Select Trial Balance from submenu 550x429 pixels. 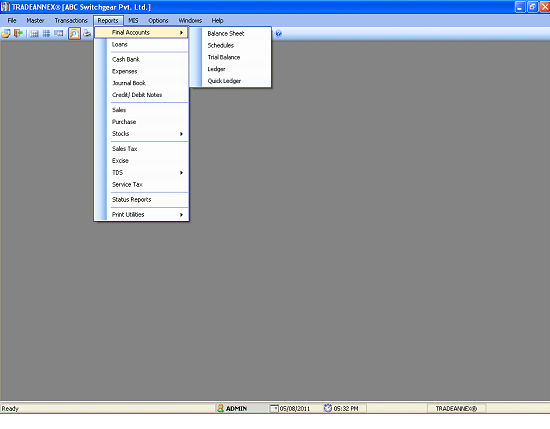[x=224, y=57]
